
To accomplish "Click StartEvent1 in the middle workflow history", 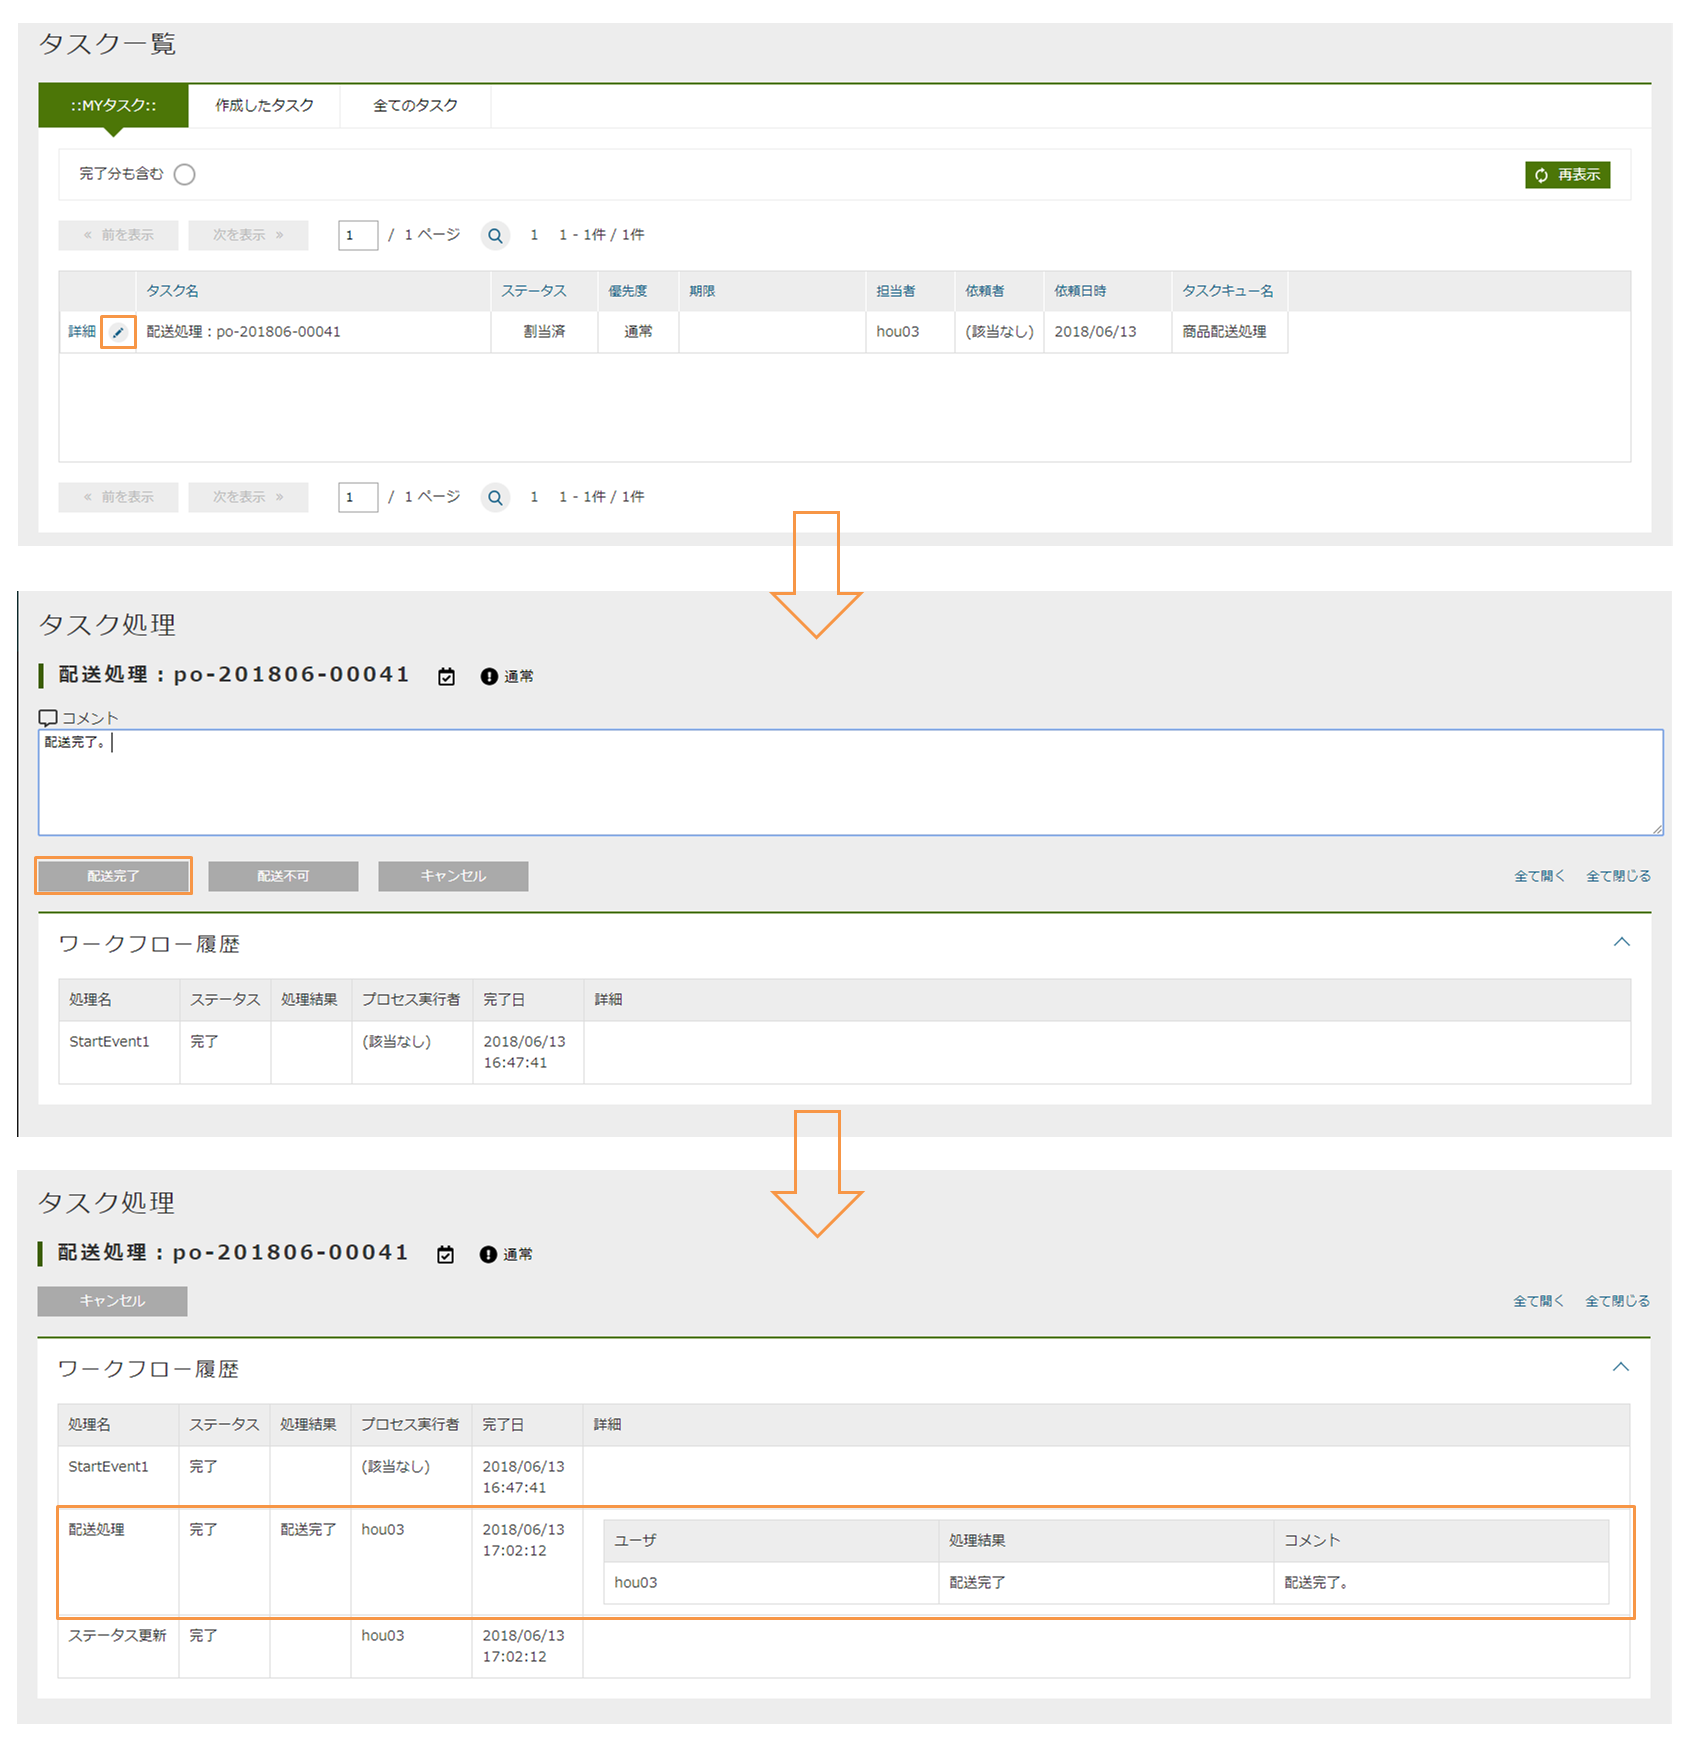I will click(x=109, y=1042).
